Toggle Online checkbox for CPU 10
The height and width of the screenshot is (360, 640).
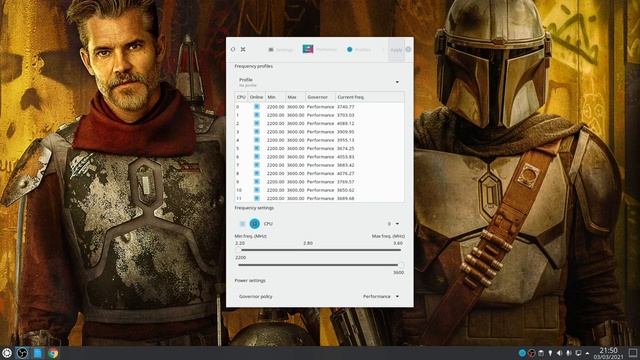click(x=257, y=190)
